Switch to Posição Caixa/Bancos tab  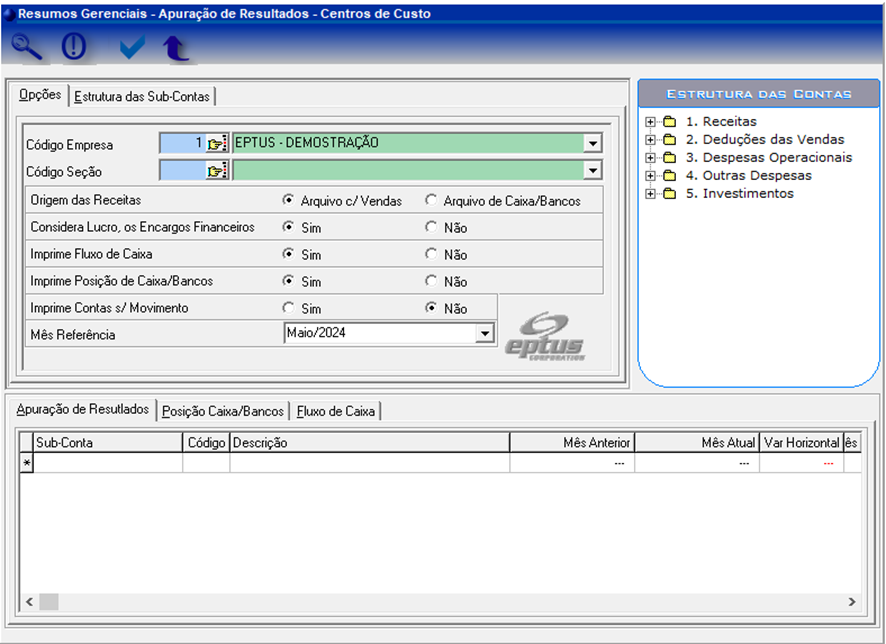point(223,411)
